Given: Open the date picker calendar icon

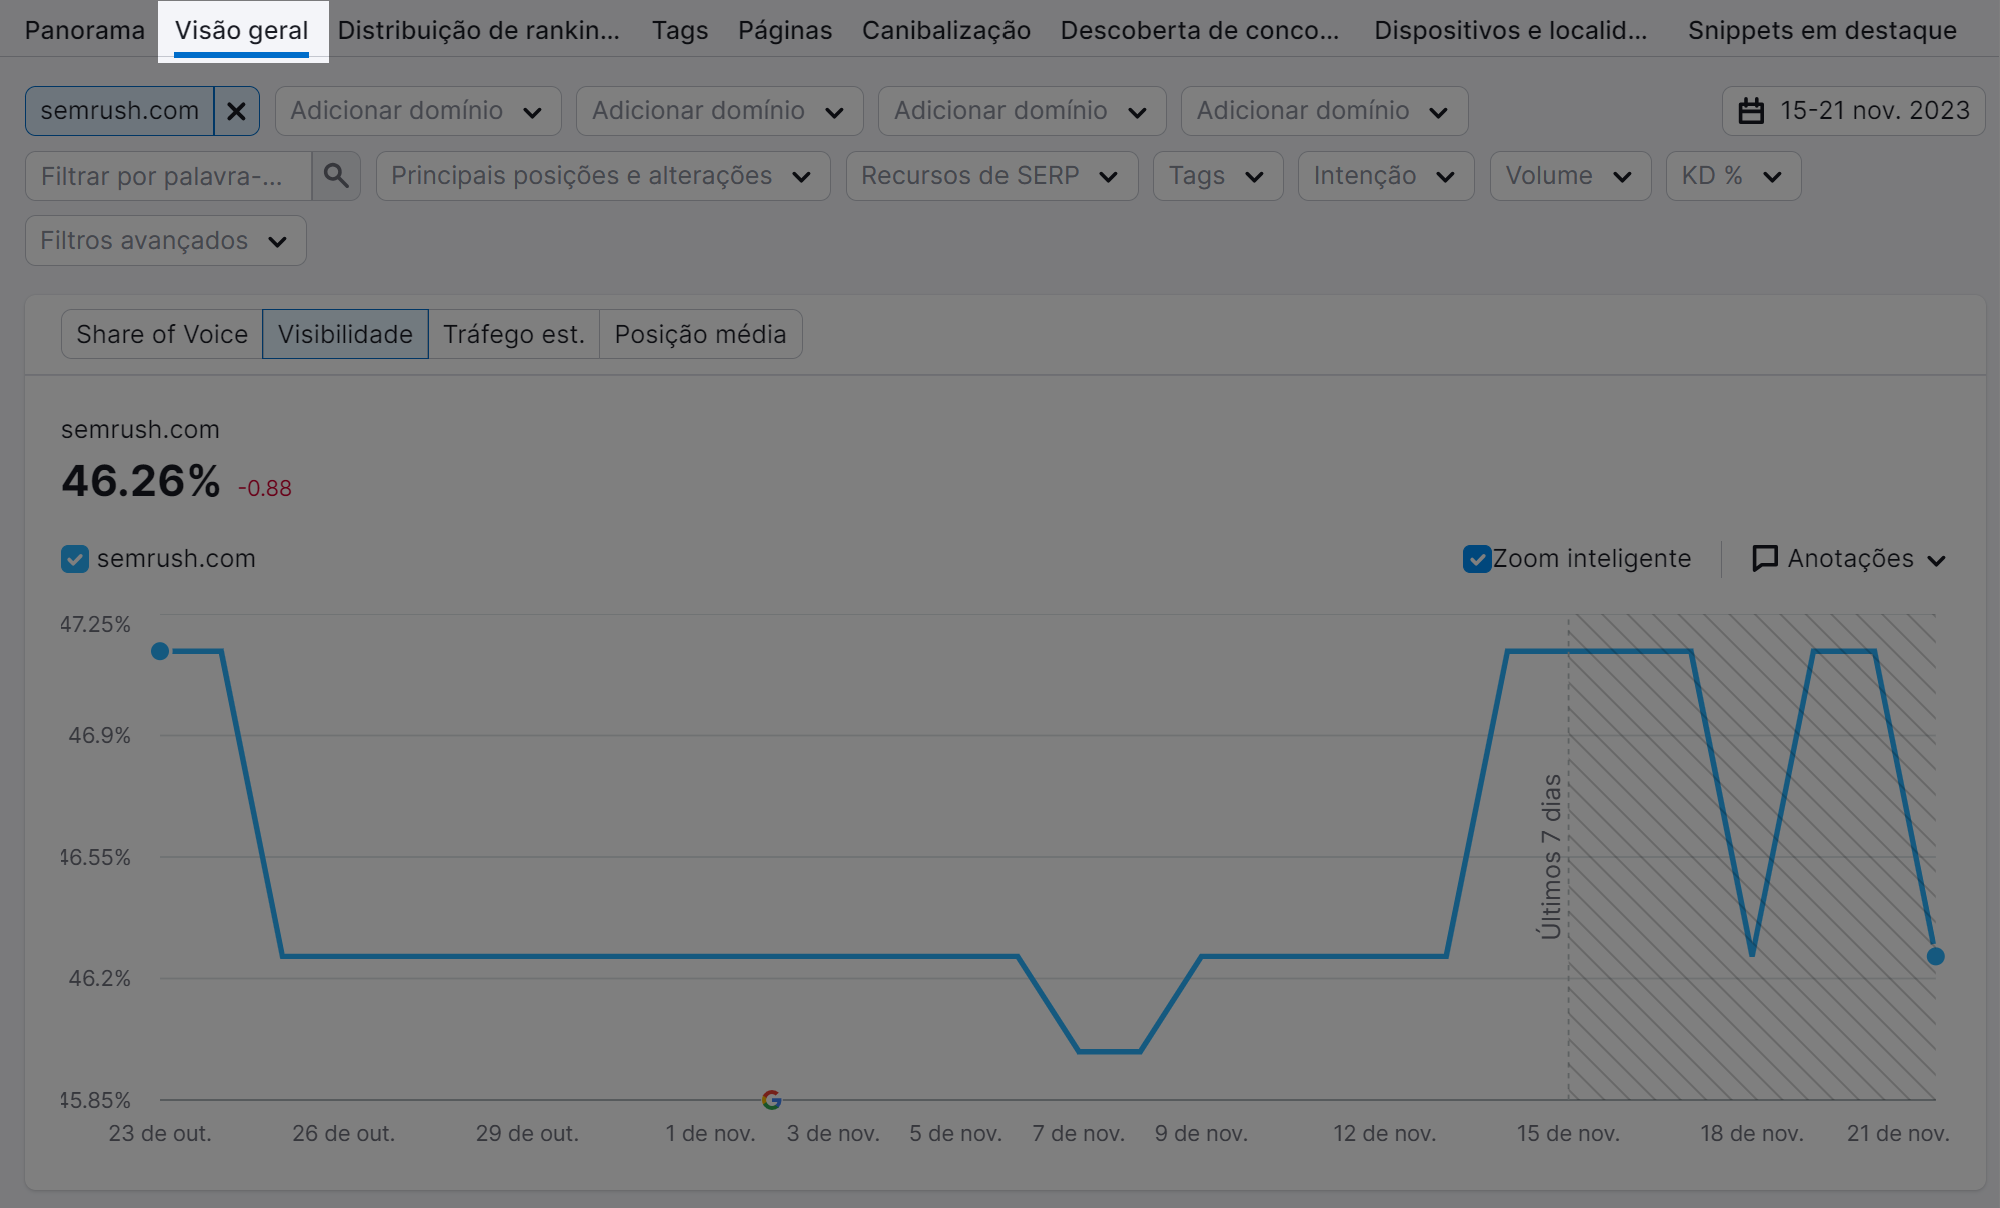Looking at the screenshot, I should coord(1753,111).
